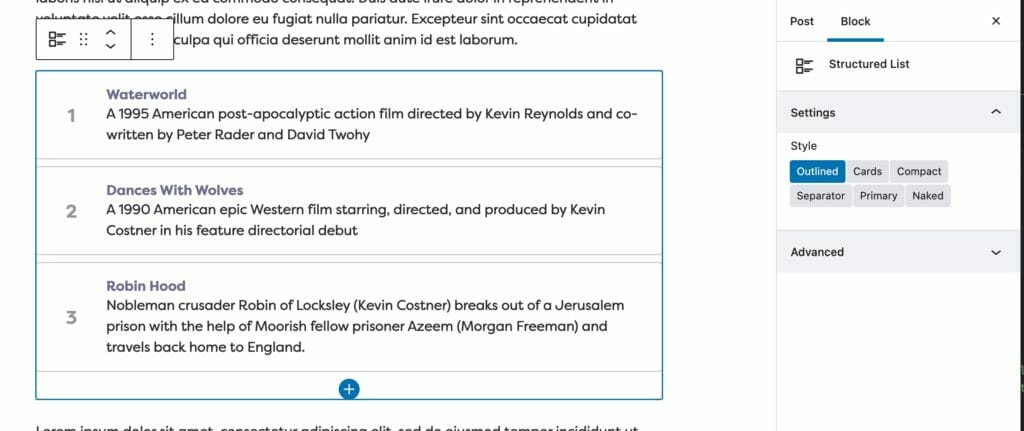This screenshot has width=1024, height=431.
Task: Open the block options three-dot menu
Action: (x=152, y=39)
